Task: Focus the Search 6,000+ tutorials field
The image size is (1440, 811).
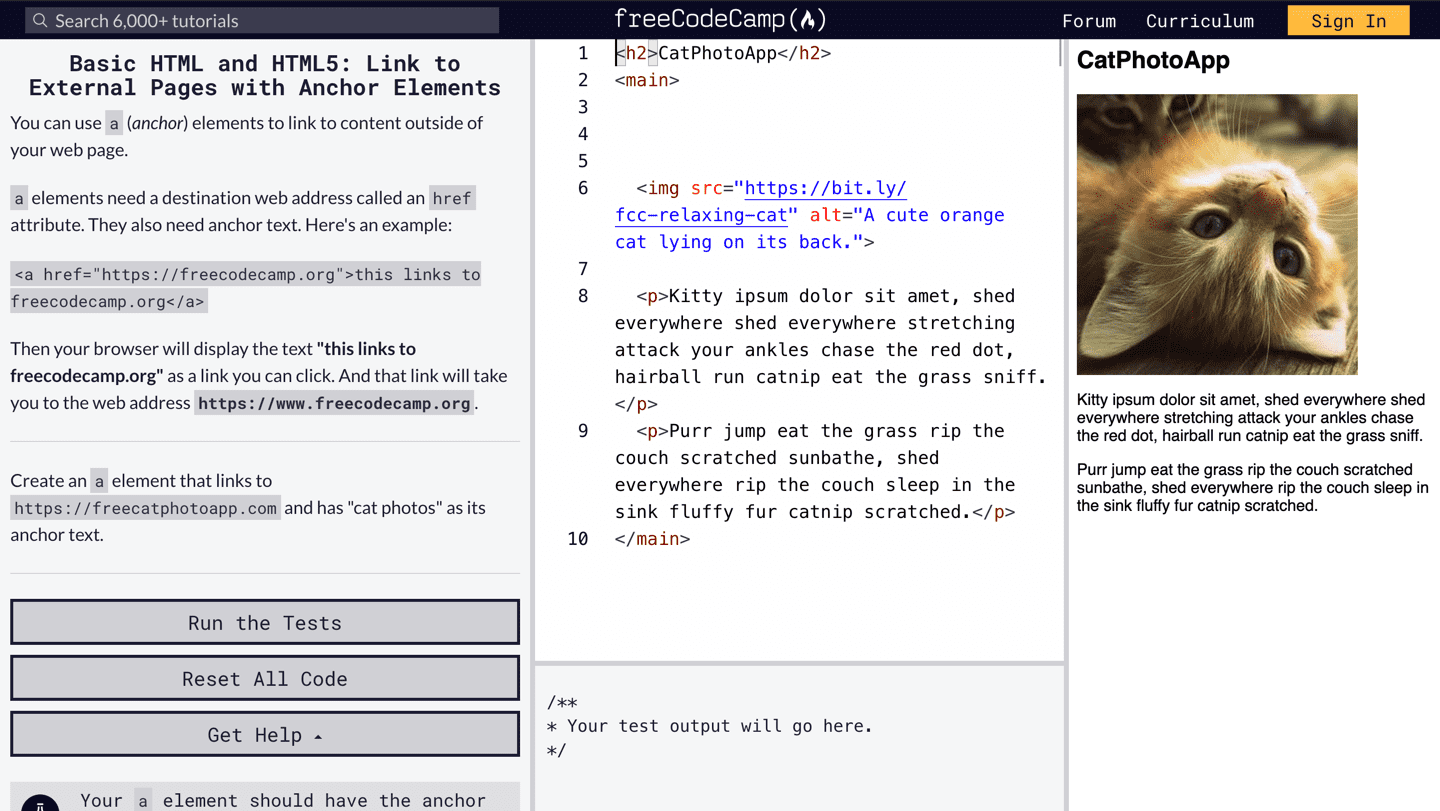Action: click(x=270, y=20)
